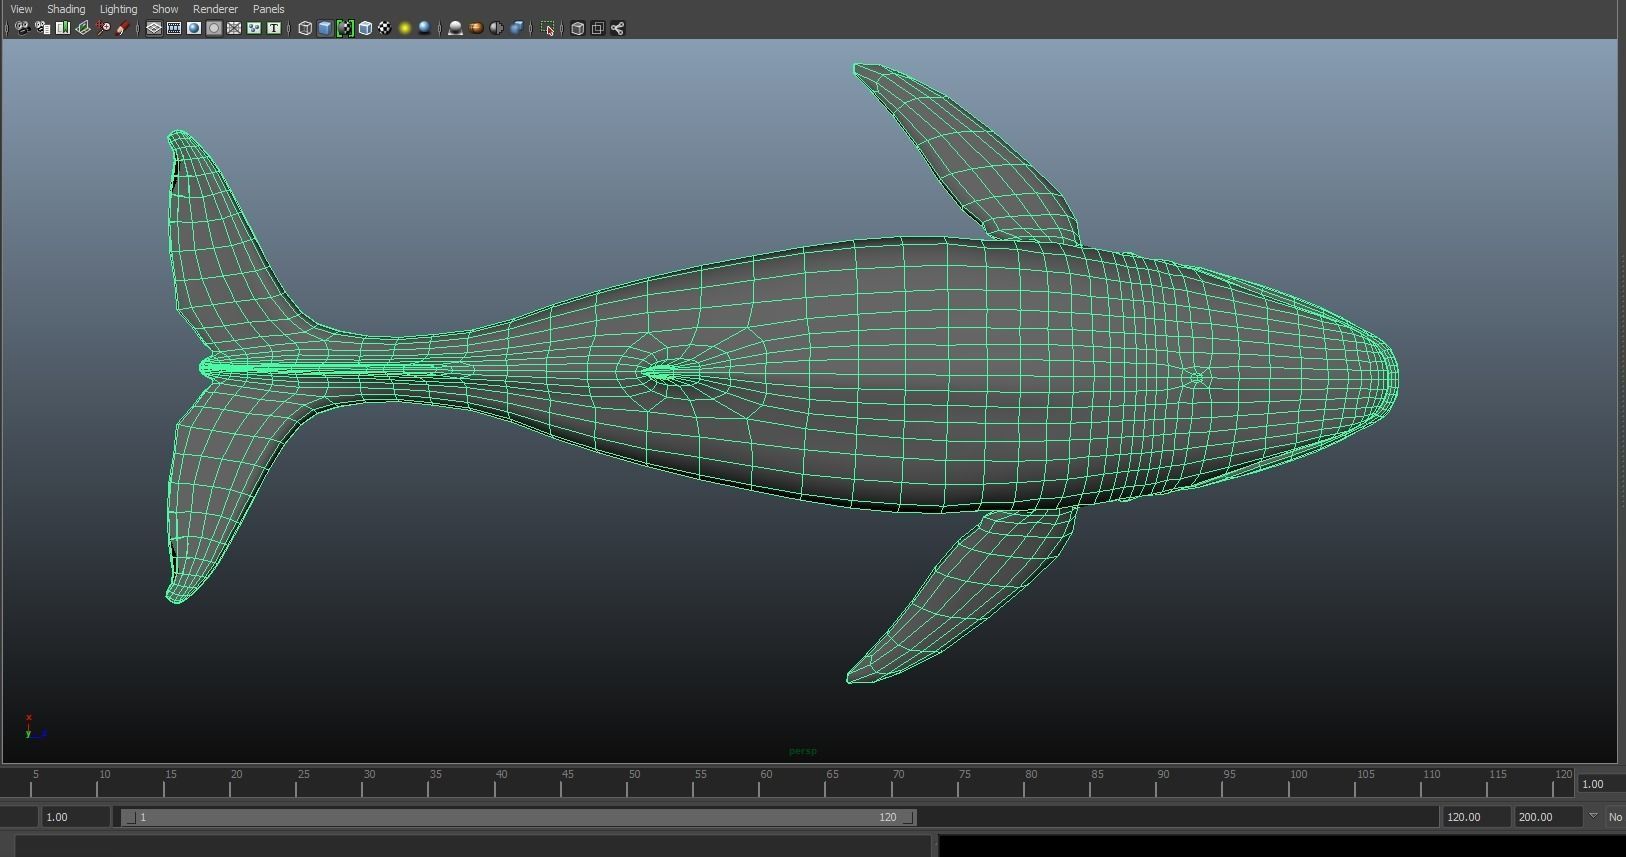The width and height of the screenshot is (1626, 857).
Task: Click the animation end field 200.00
Action: coord(1547,817)
